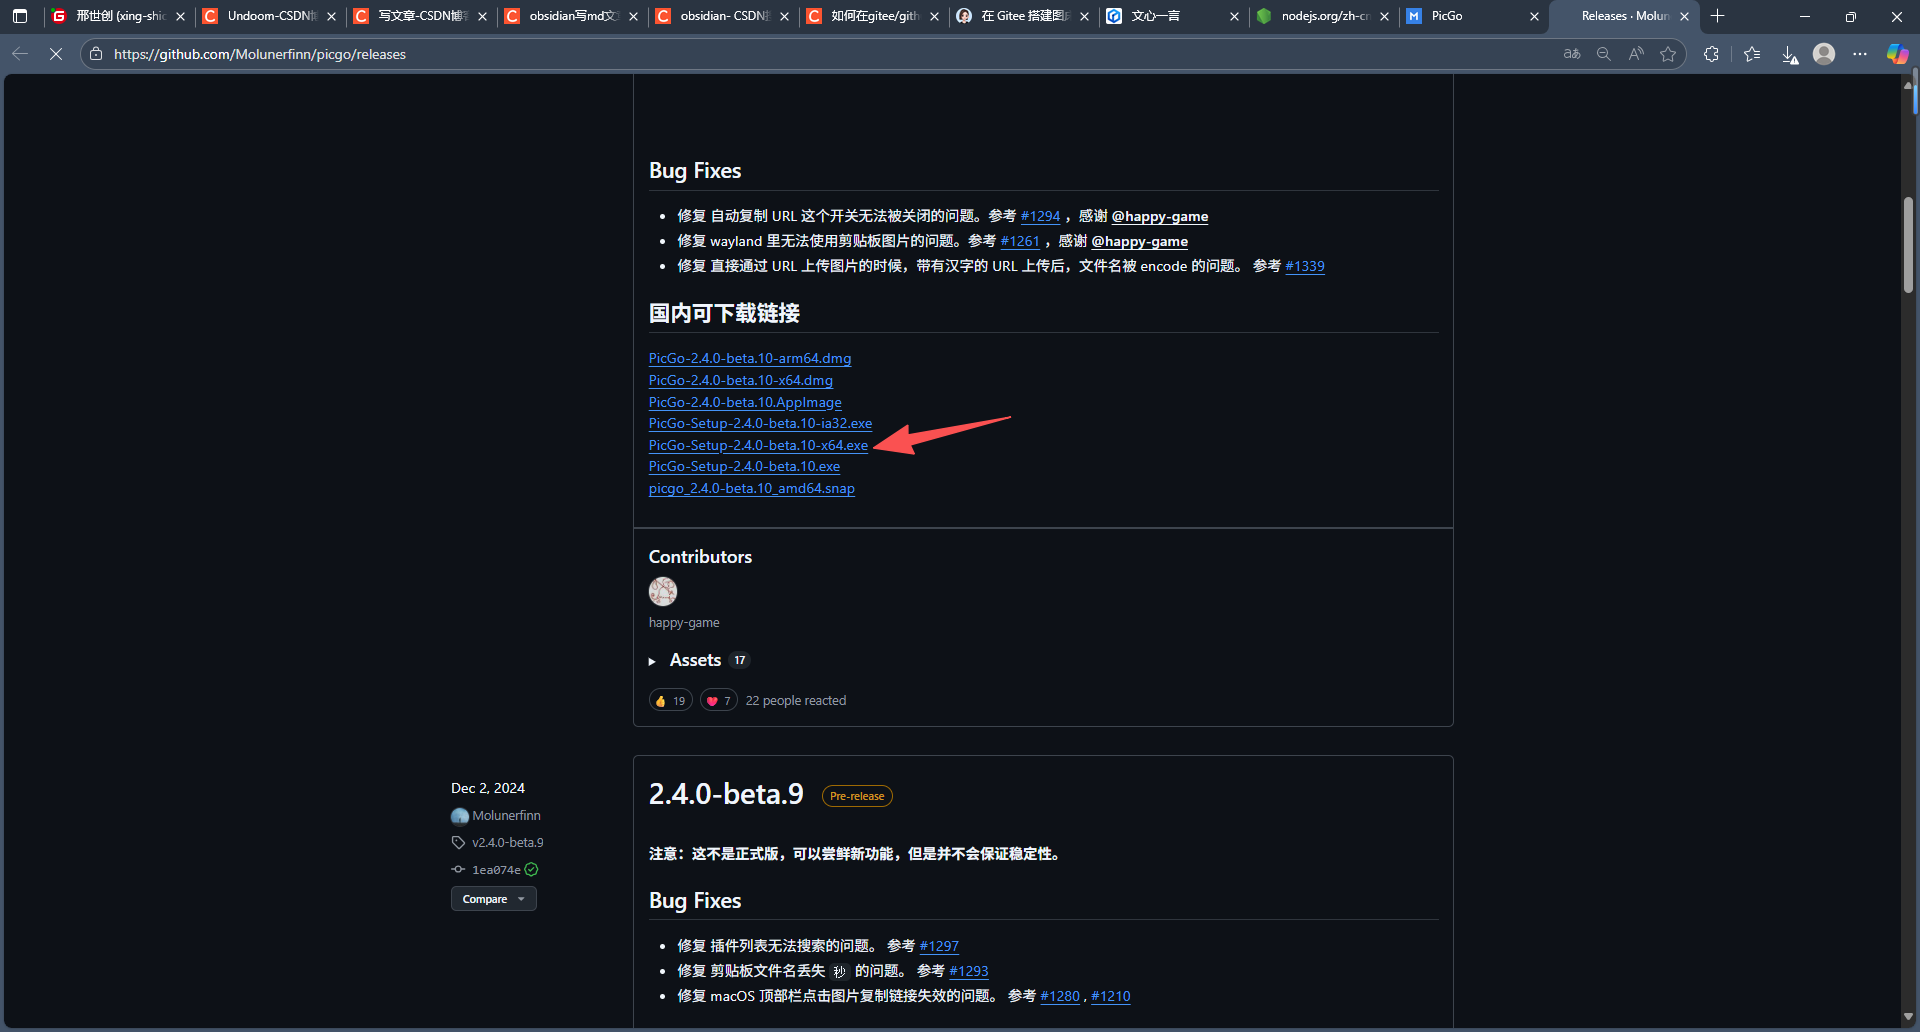1920x1032 pixels.
Task: Open the Compare dropdown
Action: tap(493, 899)
